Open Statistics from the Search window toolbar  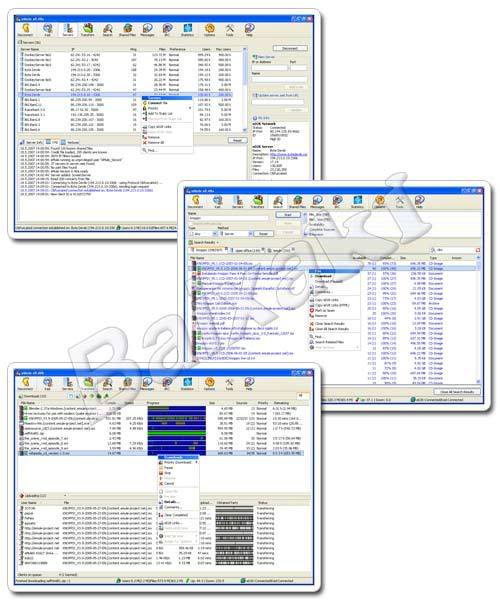point(357,202)
